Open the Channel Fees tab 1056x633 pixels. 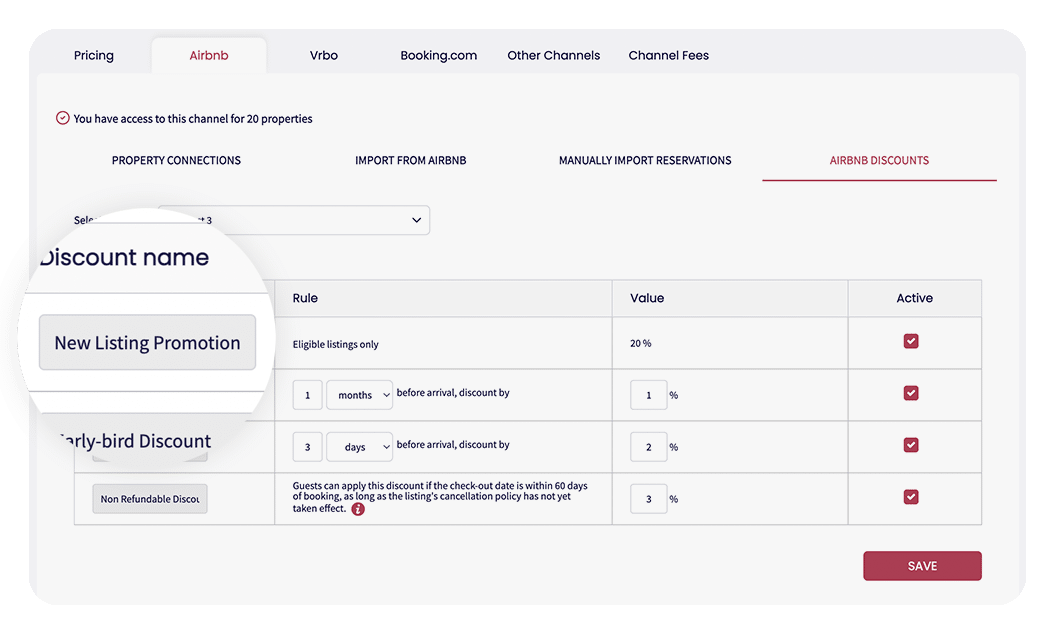669,55
